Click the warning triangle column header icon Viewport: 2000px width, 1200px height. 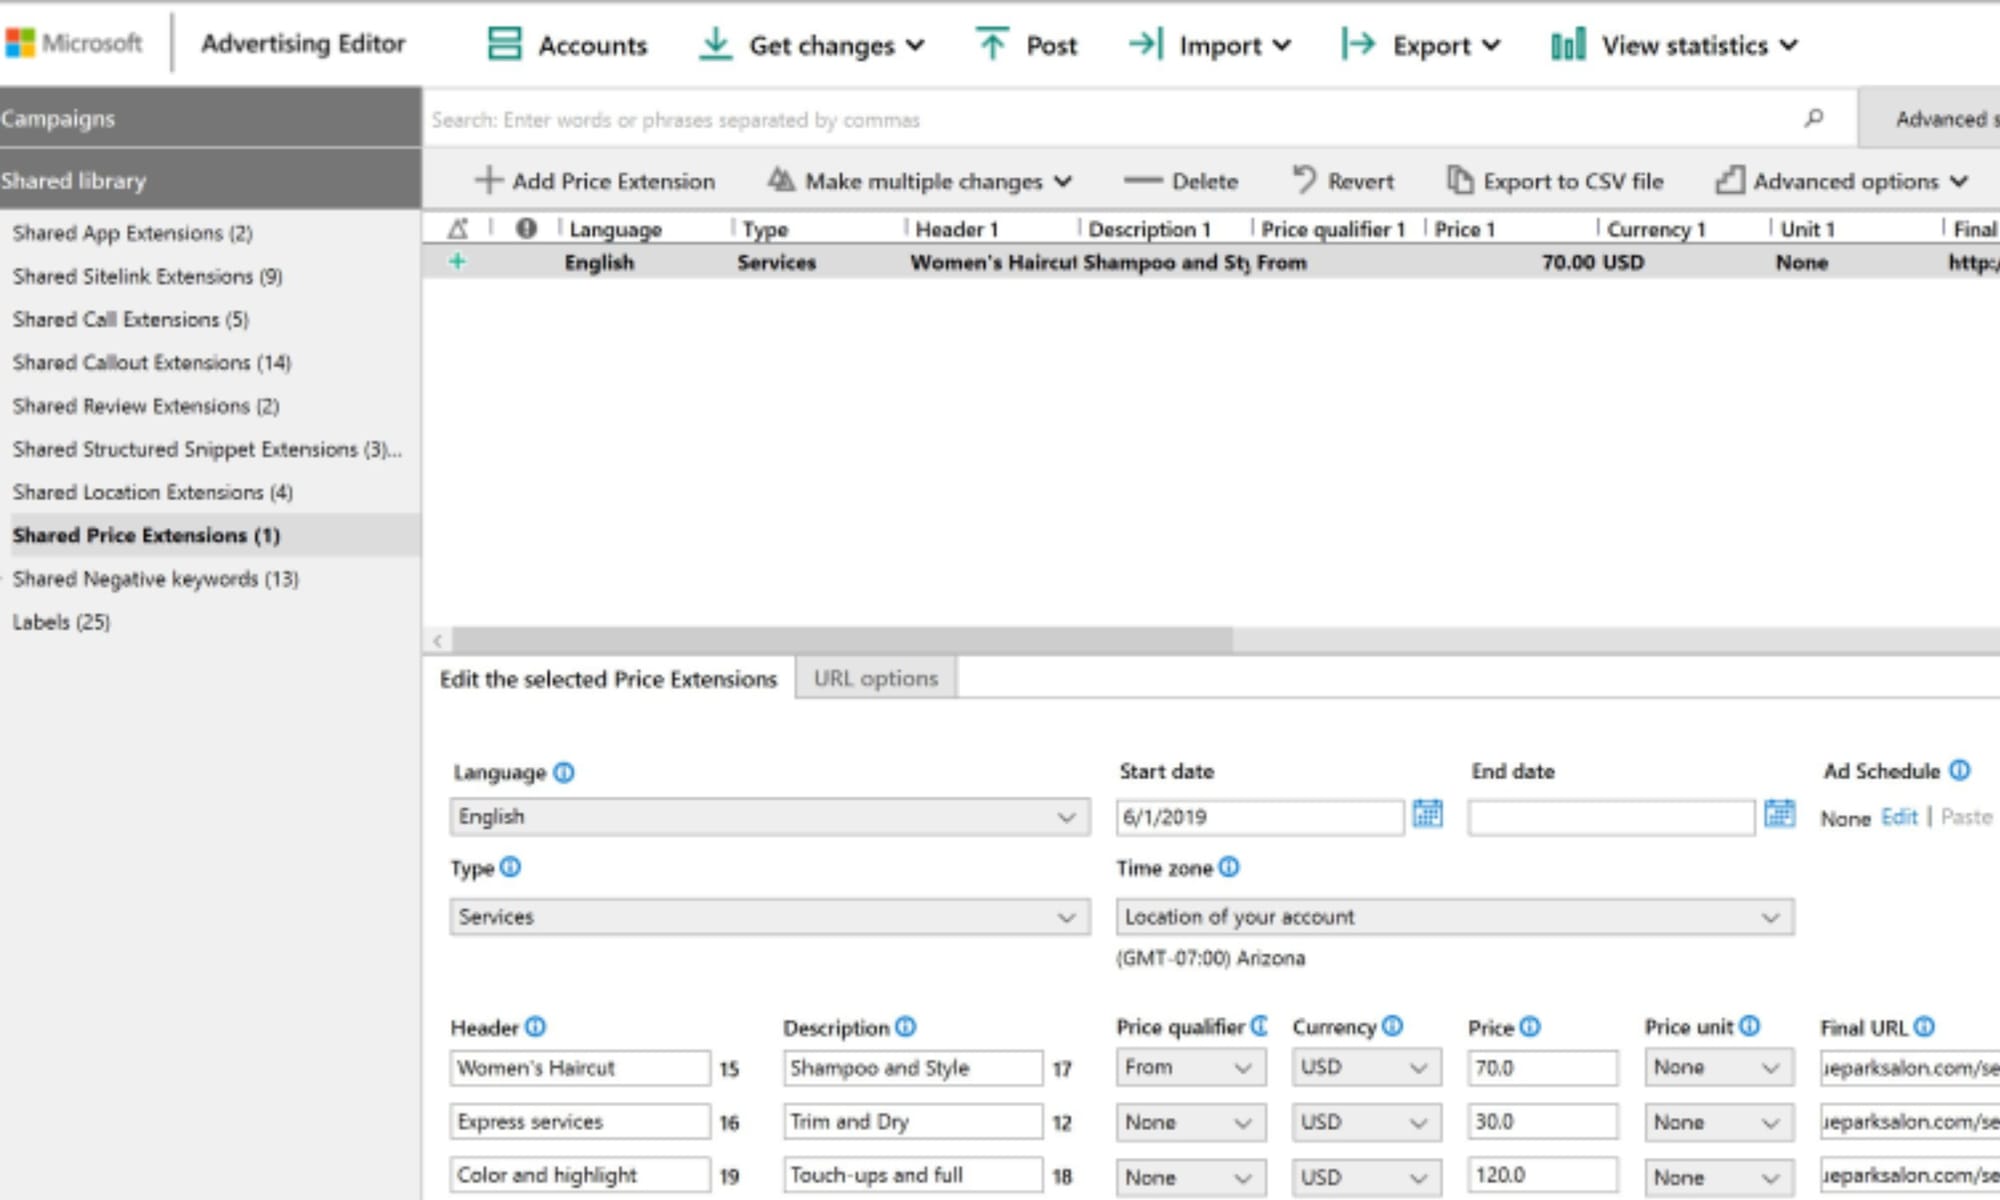[458, 229]
